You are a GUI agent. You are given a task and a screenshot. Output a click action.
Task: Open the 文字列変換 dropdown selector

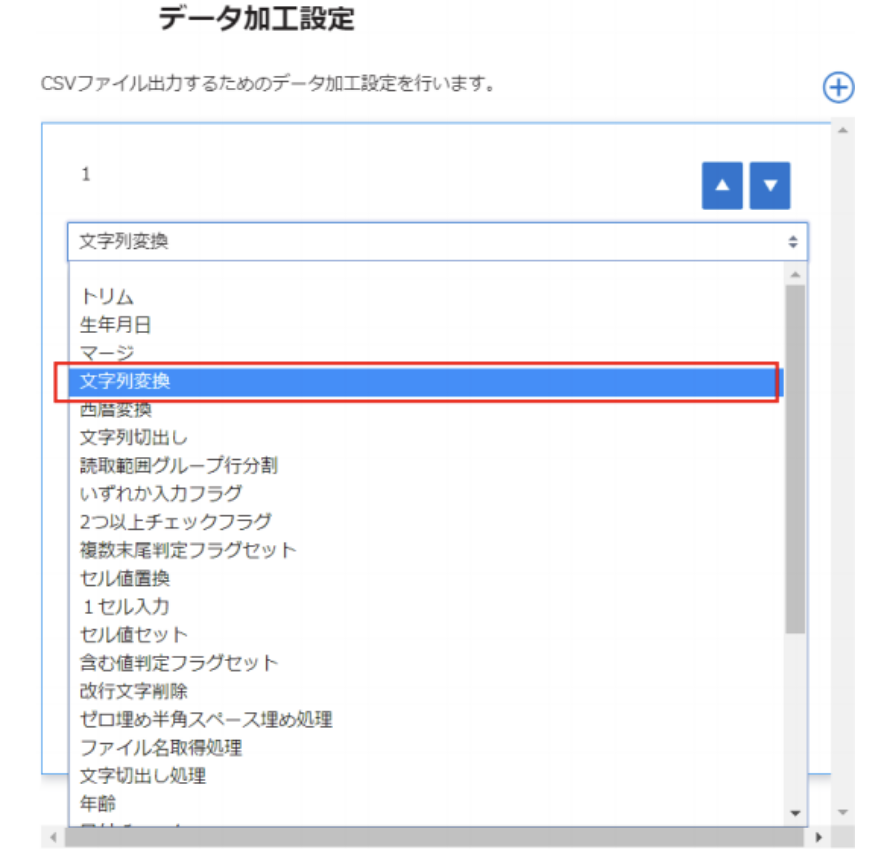click(x=437, y=242)
